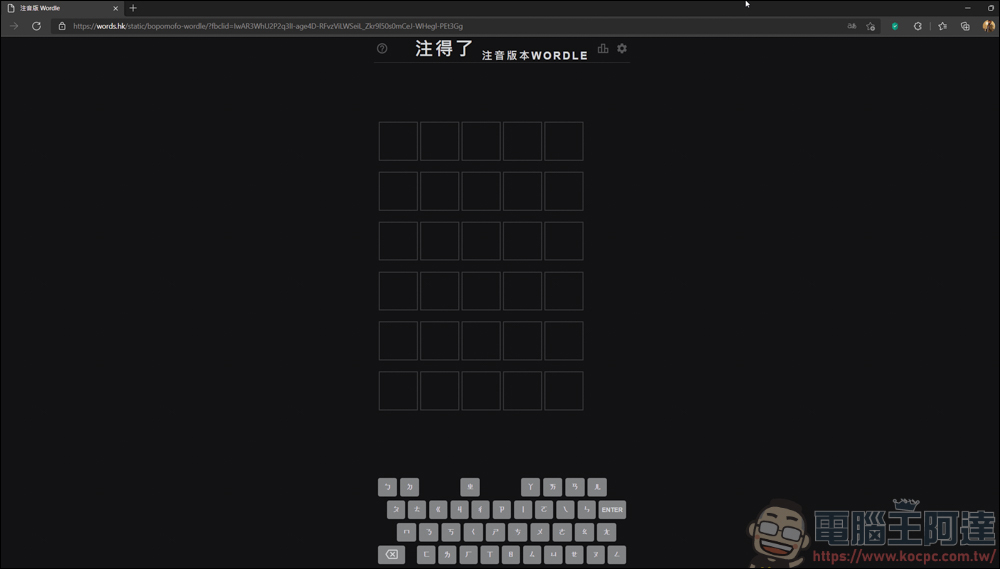Tap the ㄝ key
Screen dimensions: 1000x569
tap(574, 554)
